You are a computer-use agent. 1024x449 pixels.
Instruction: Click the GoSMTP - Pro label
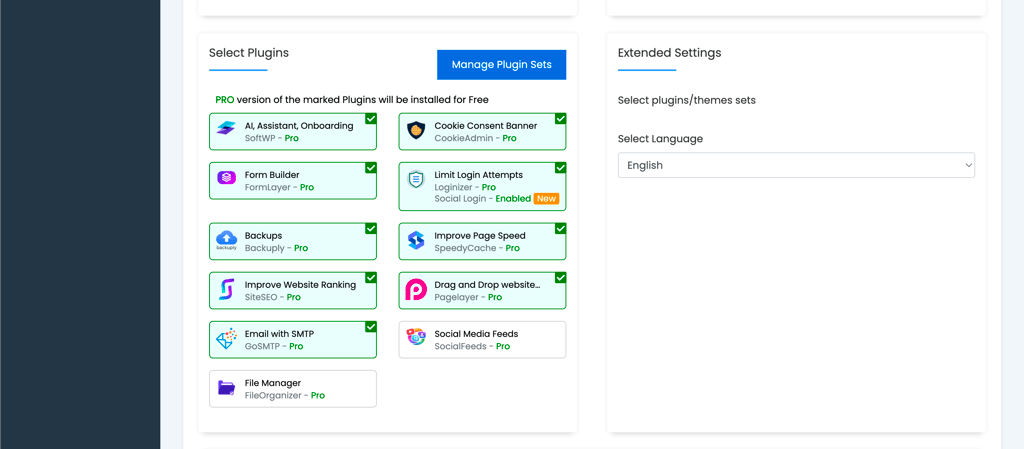pyautogui.click(x=274, y=346)
